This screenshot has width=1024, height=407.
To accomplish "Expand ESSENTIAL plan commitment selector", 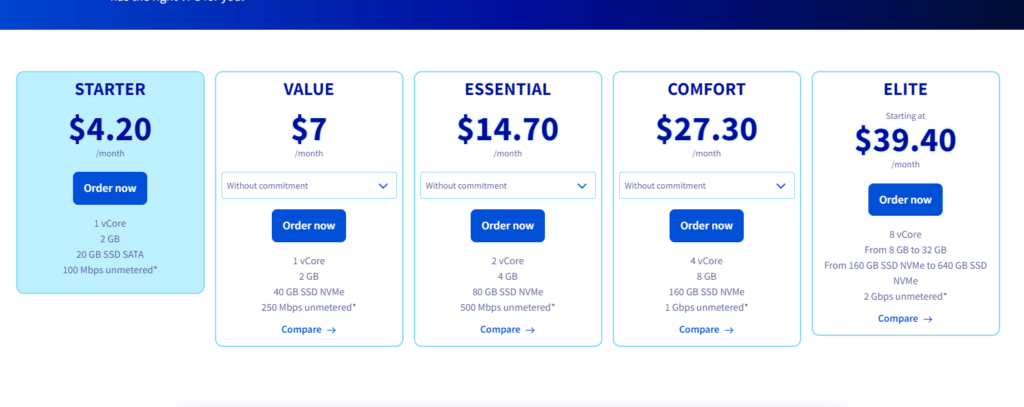I will click(x=507, y=186).
